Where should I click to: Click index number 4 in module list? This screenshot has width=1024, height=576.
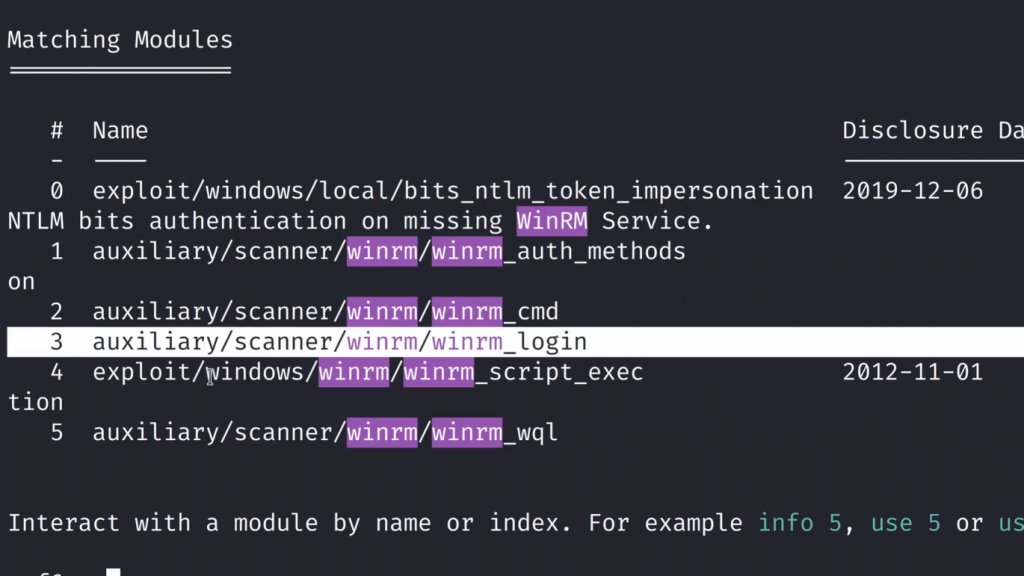[57, 373]
